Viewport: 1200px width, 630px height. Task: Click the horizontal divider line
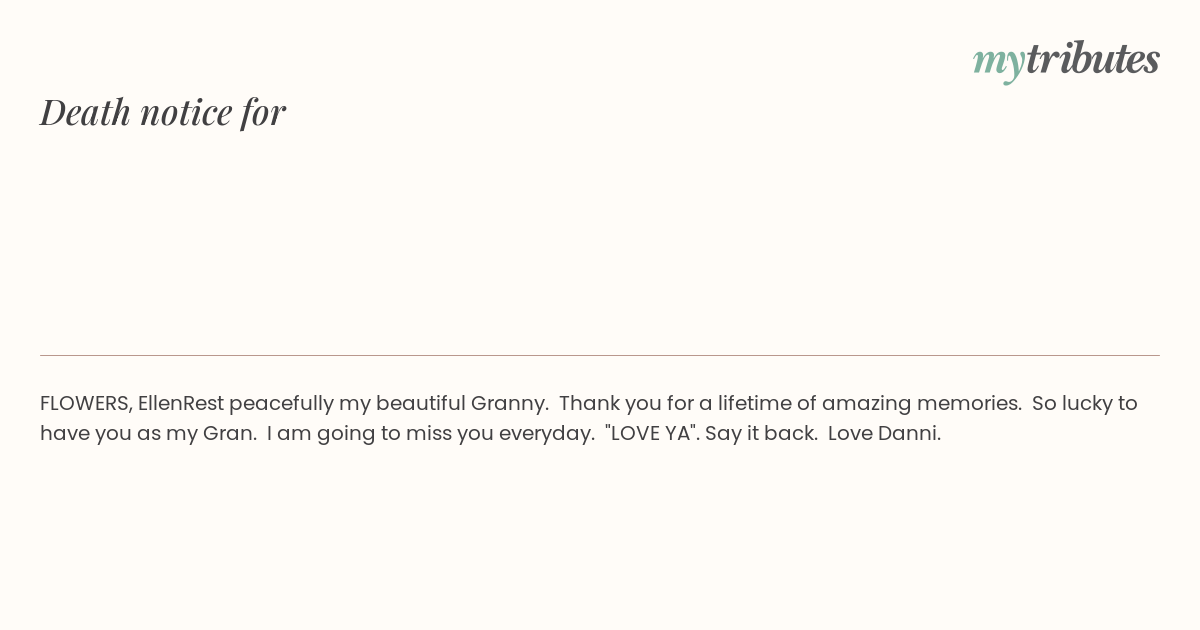pyautogui.click(x=600, y=355)
